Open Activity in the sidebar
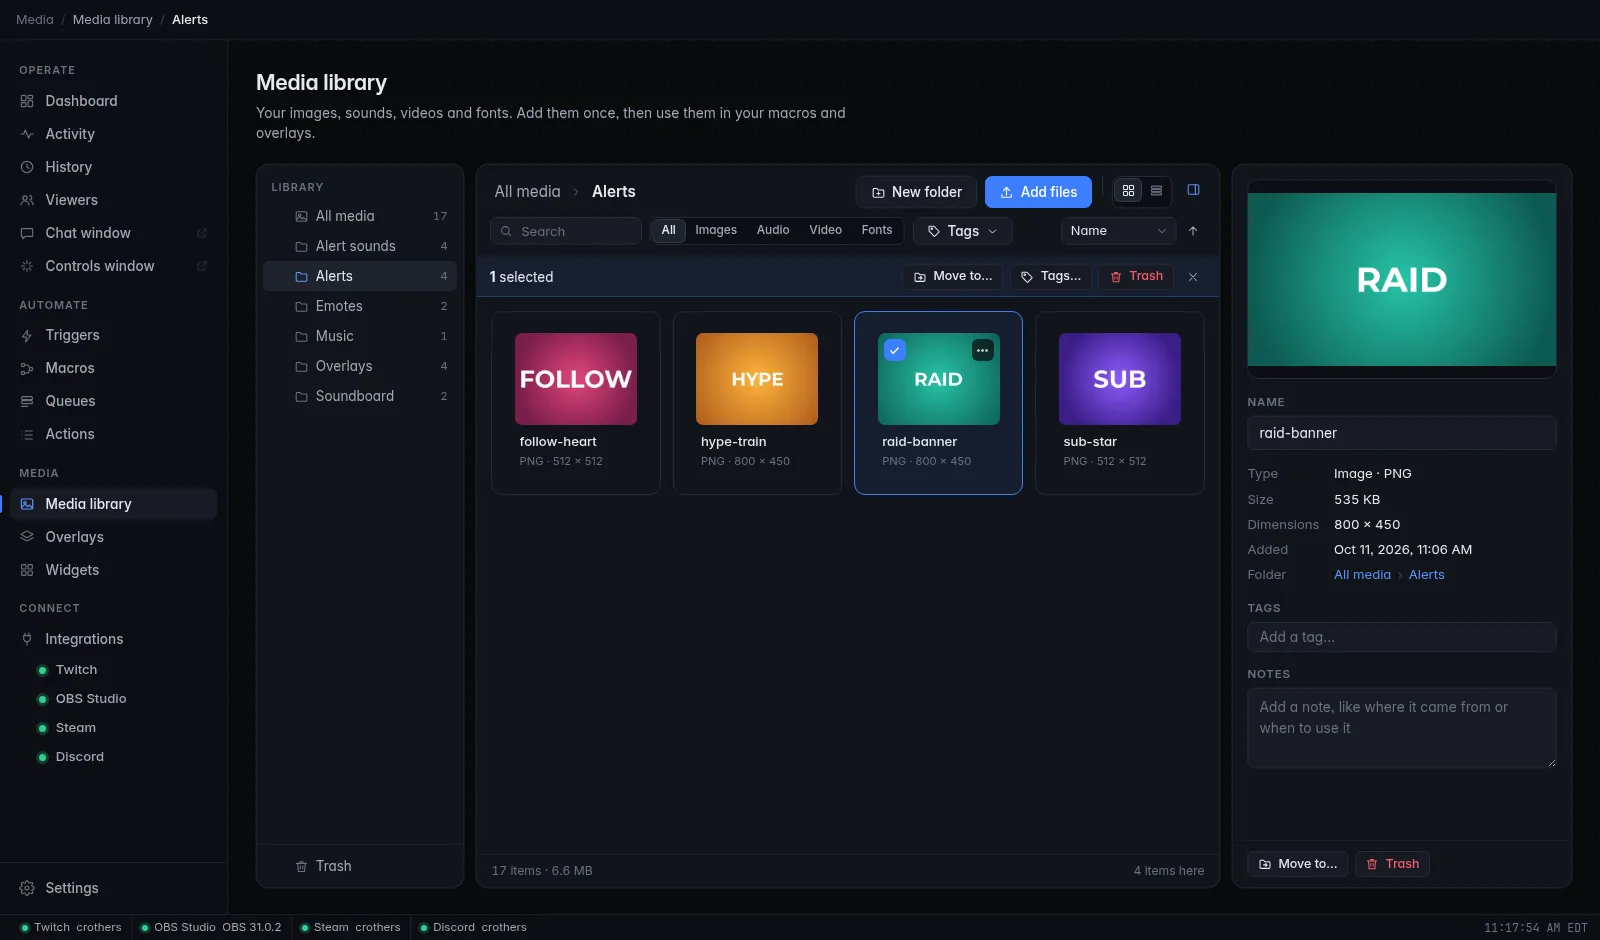 coord(113,134)
